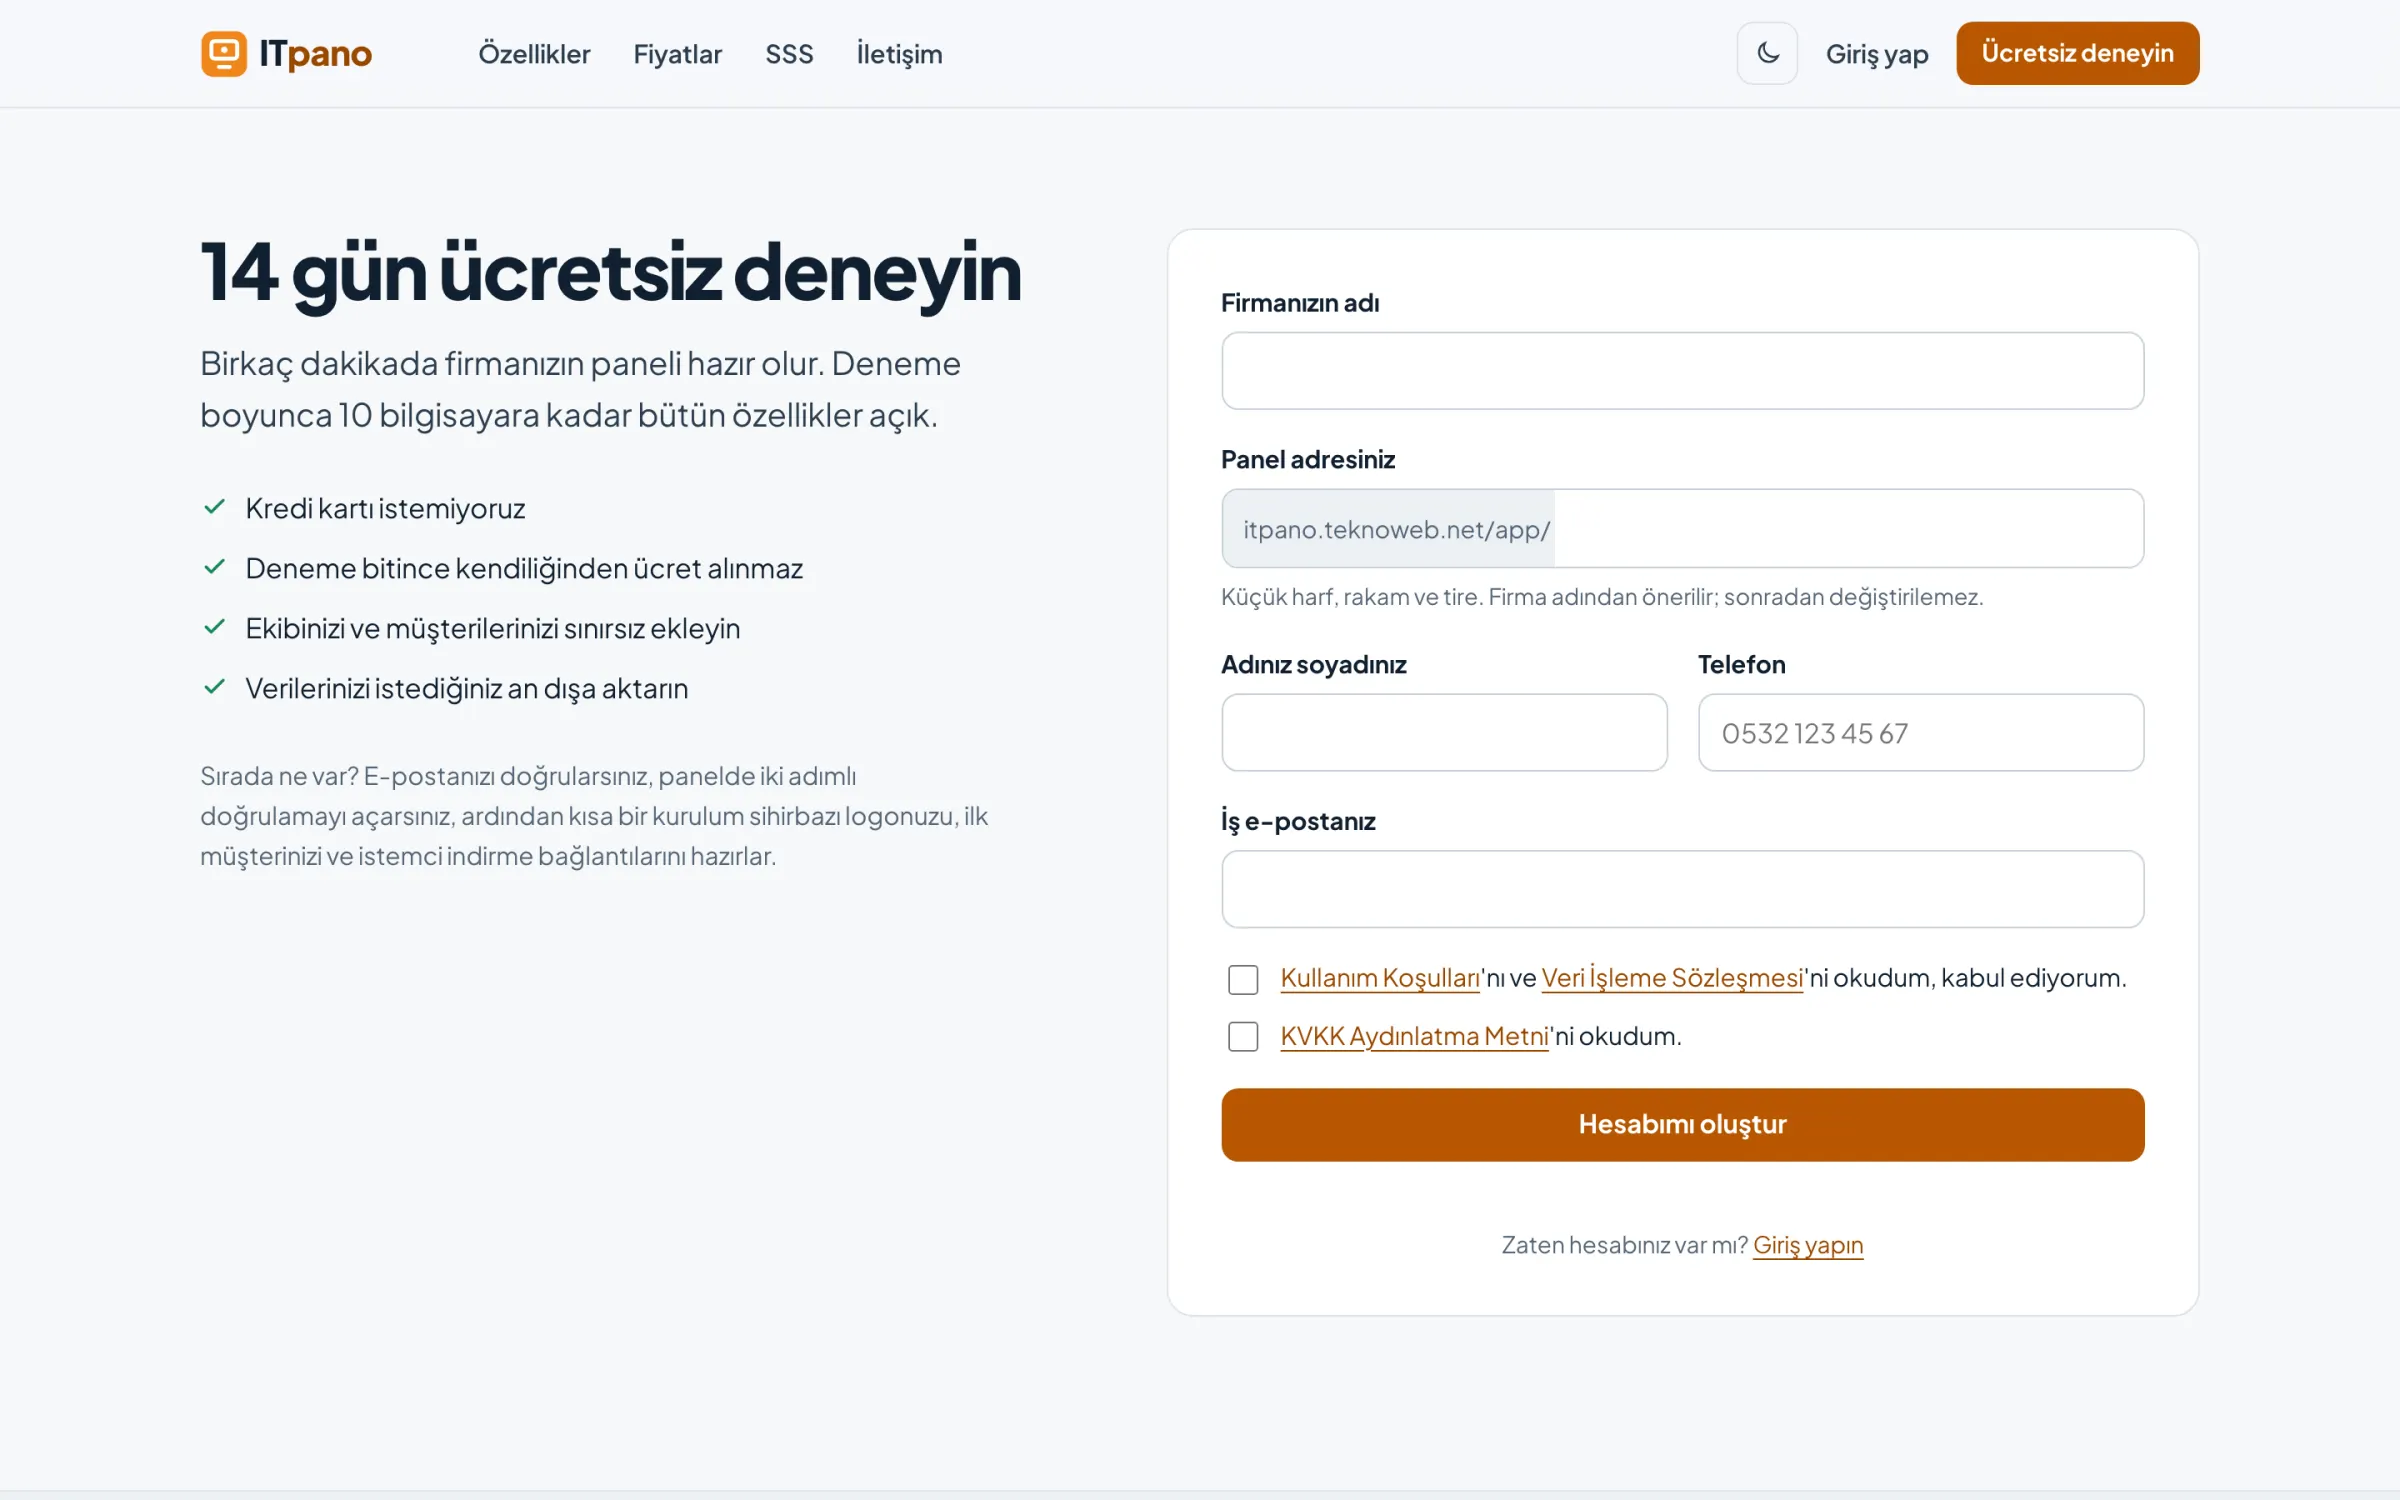This screenshot has width=2400, height=1500.
Task: Focus the Adınız soyadınız field
Action: [1444, 733]
